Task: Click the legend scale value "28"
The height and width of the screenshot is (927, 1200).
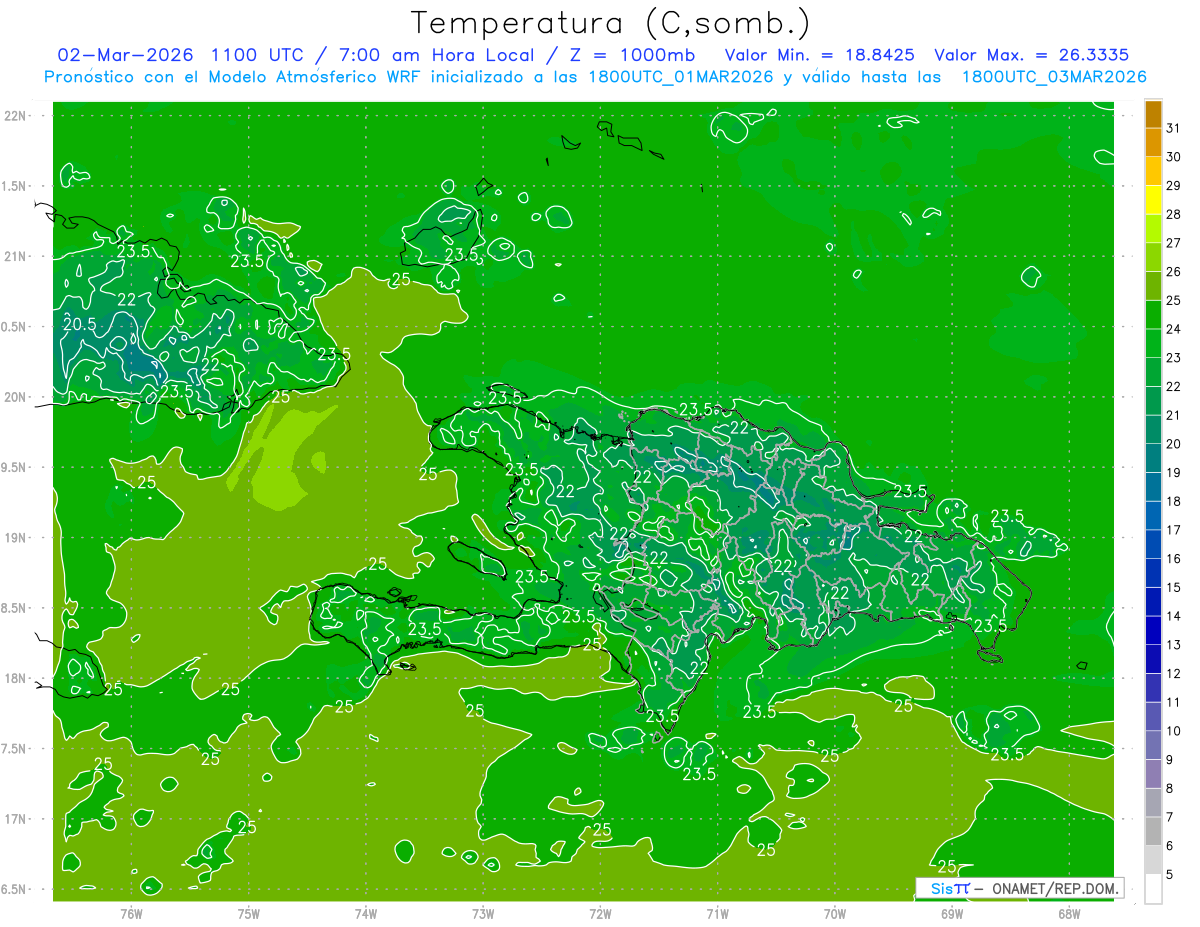Action: (x=1173, y=214)
